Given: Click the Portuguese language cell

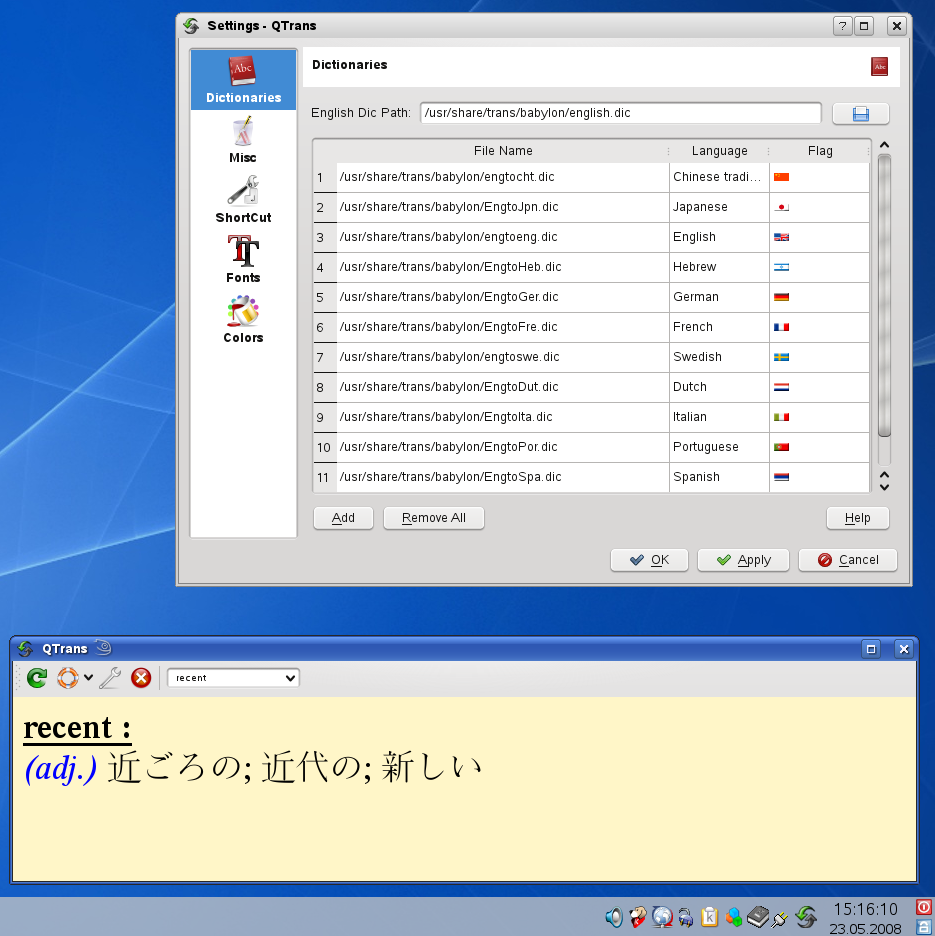Looking at the screenshot, I should [x=719, y=447].
